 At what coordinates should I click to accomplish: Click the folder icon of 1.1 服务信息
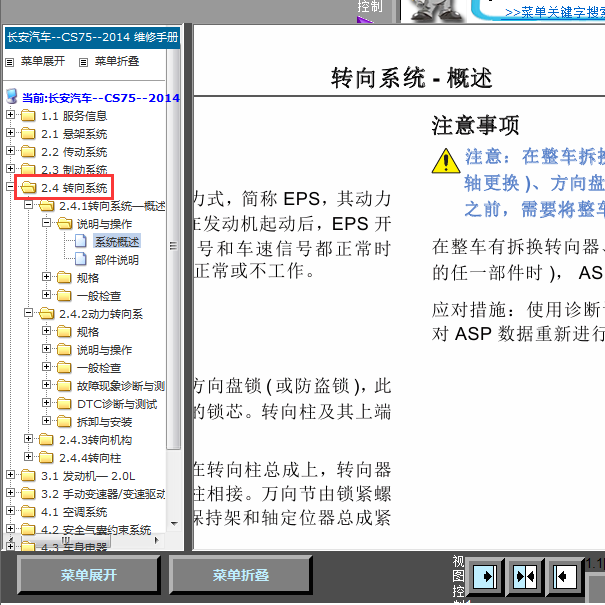(28, 115)
